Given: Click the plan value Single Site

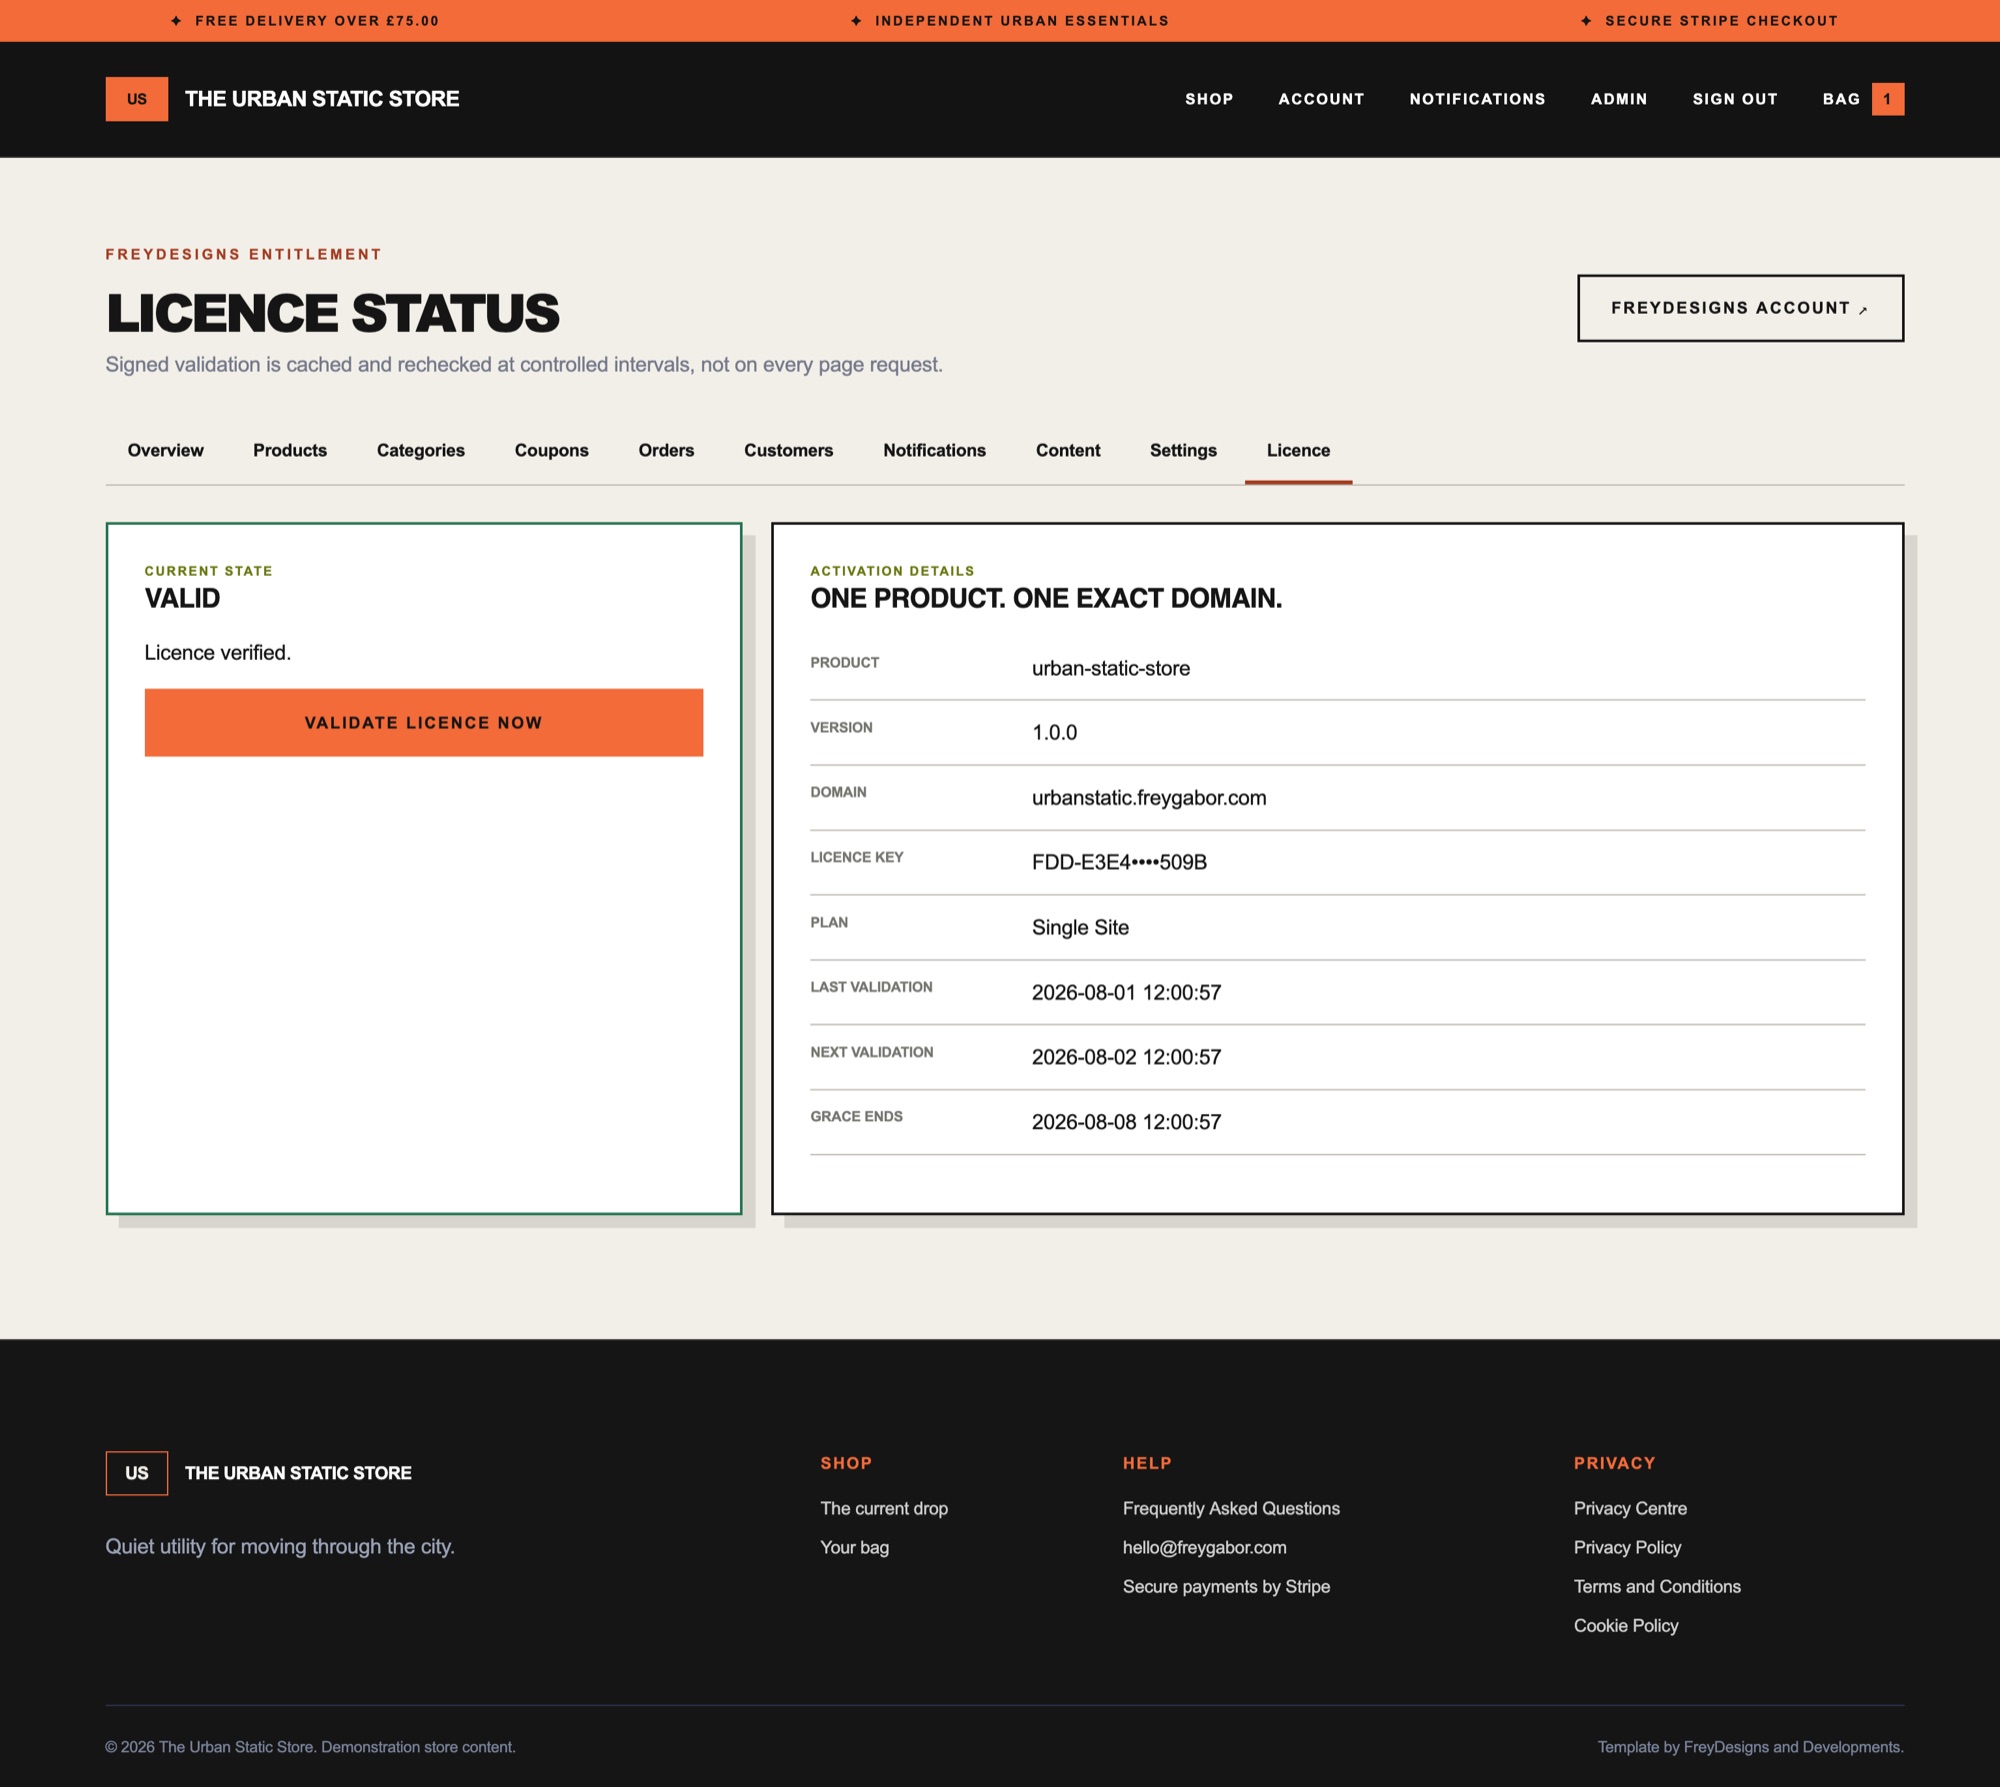Looking at the screenshot, I should point(1080,927).
